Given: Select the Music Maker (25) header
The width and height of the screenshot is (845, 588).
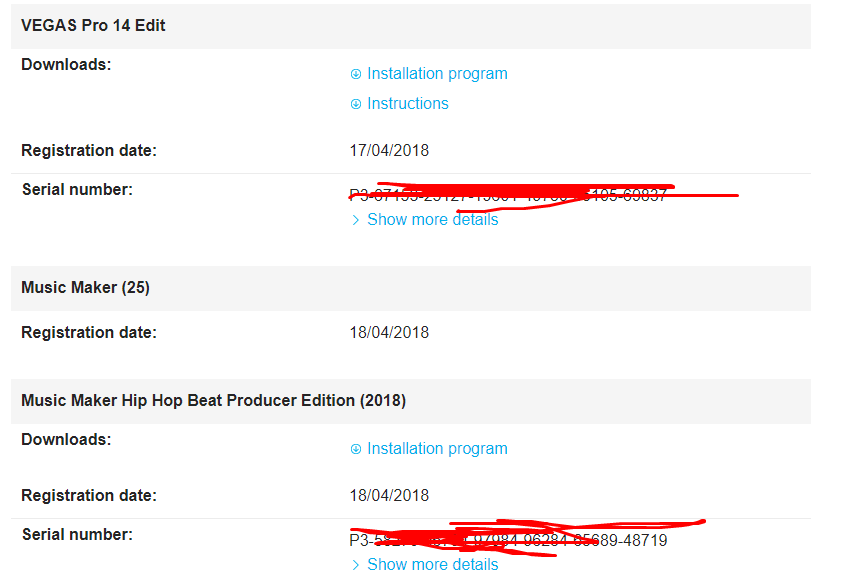Looking at the screenshot, I should coord(86,288).
